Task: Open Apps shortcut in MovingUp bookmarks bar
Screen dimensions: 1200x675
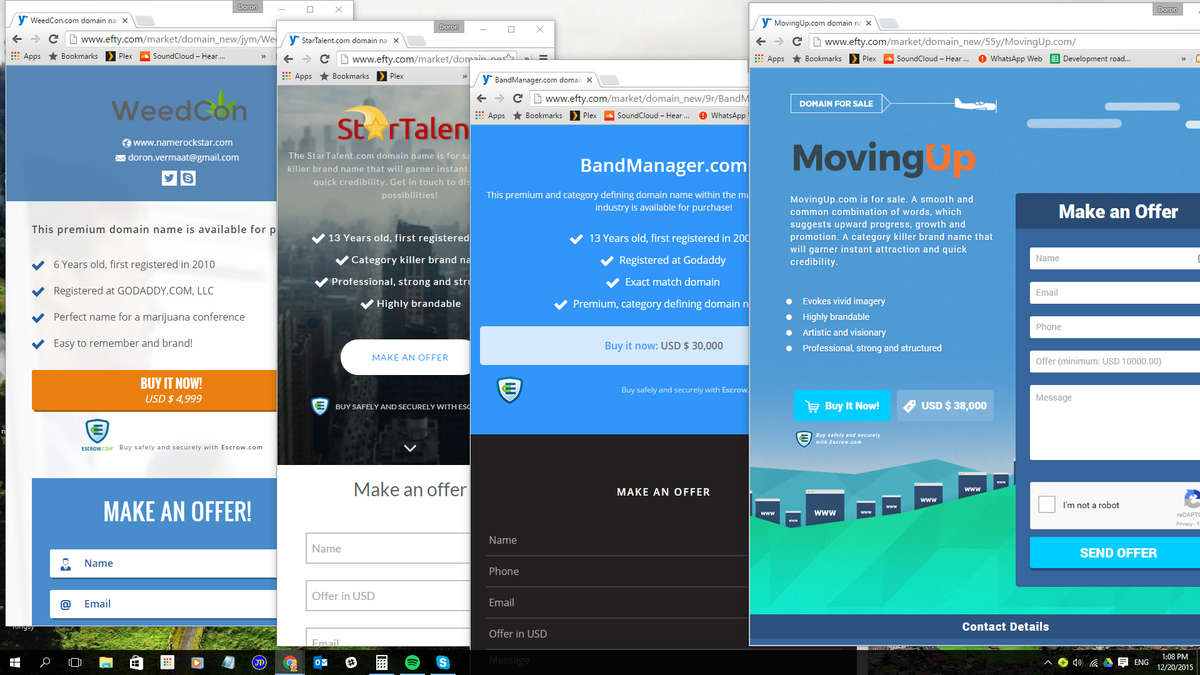Action: [768, 58]
